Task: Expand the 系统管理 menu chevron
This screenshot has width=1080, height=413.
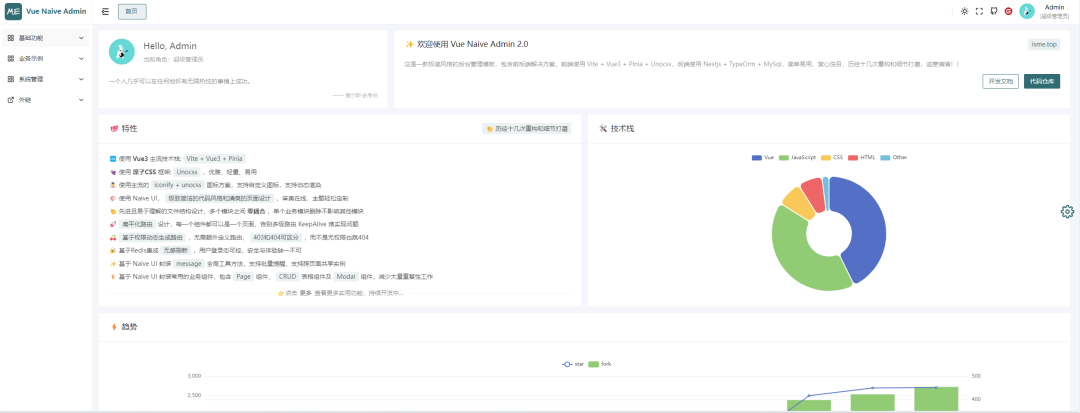Action: (81, 79)
